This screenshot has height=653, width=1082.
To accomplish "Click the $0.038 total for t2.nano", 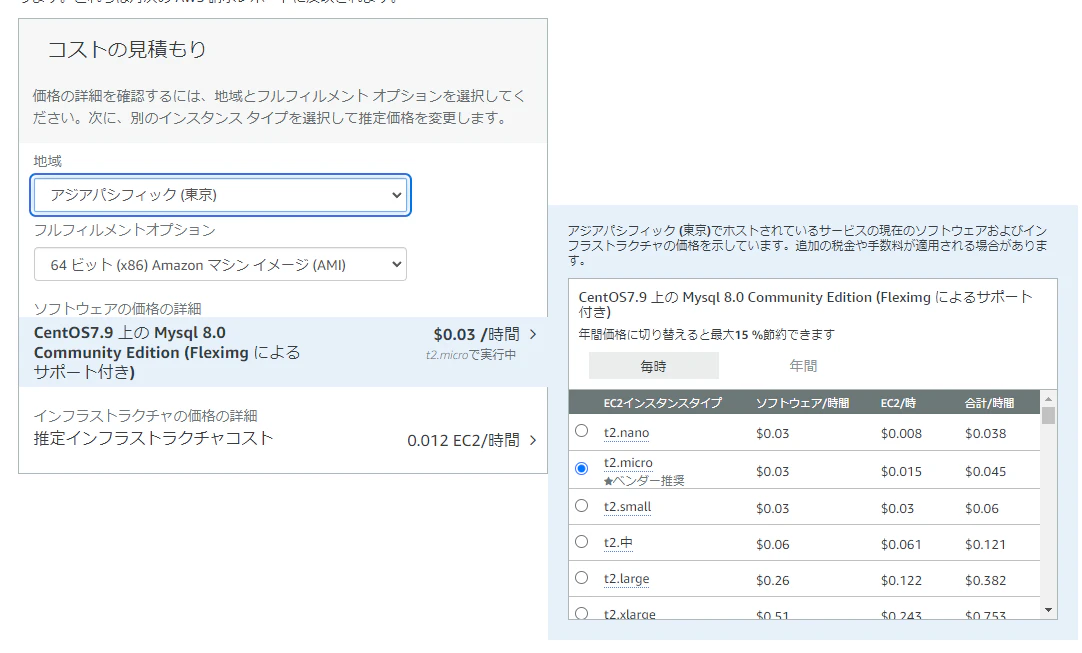I will tap(985, 433).
